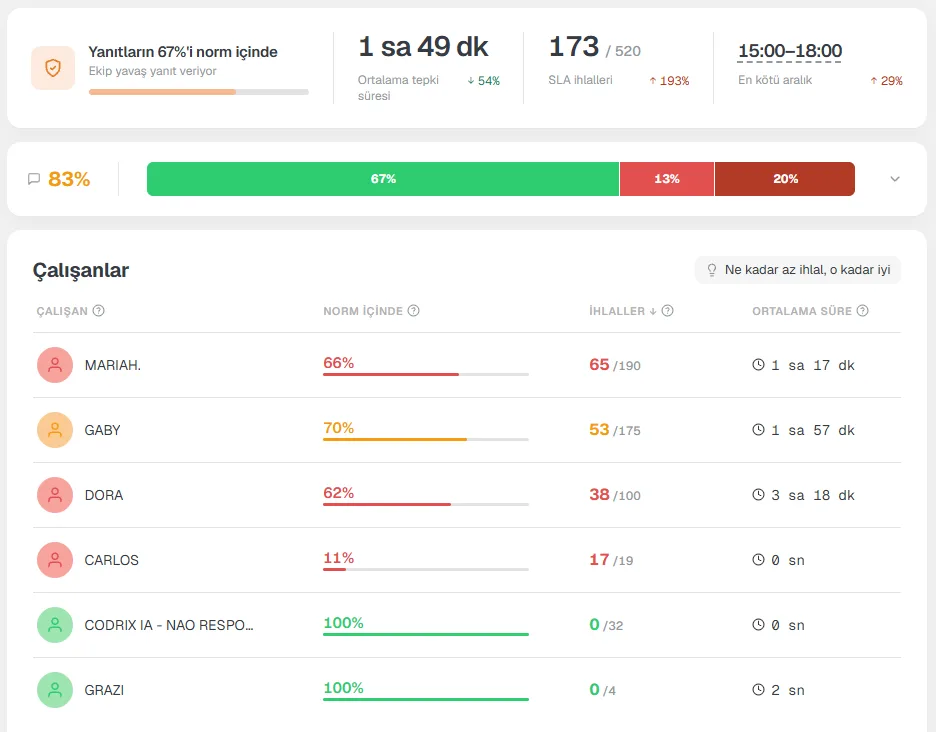Click the clock icon in CODRIX IA's row
The height and width of the screenshot is (732, 936).
pyautogui.click(x=758, y=625)
